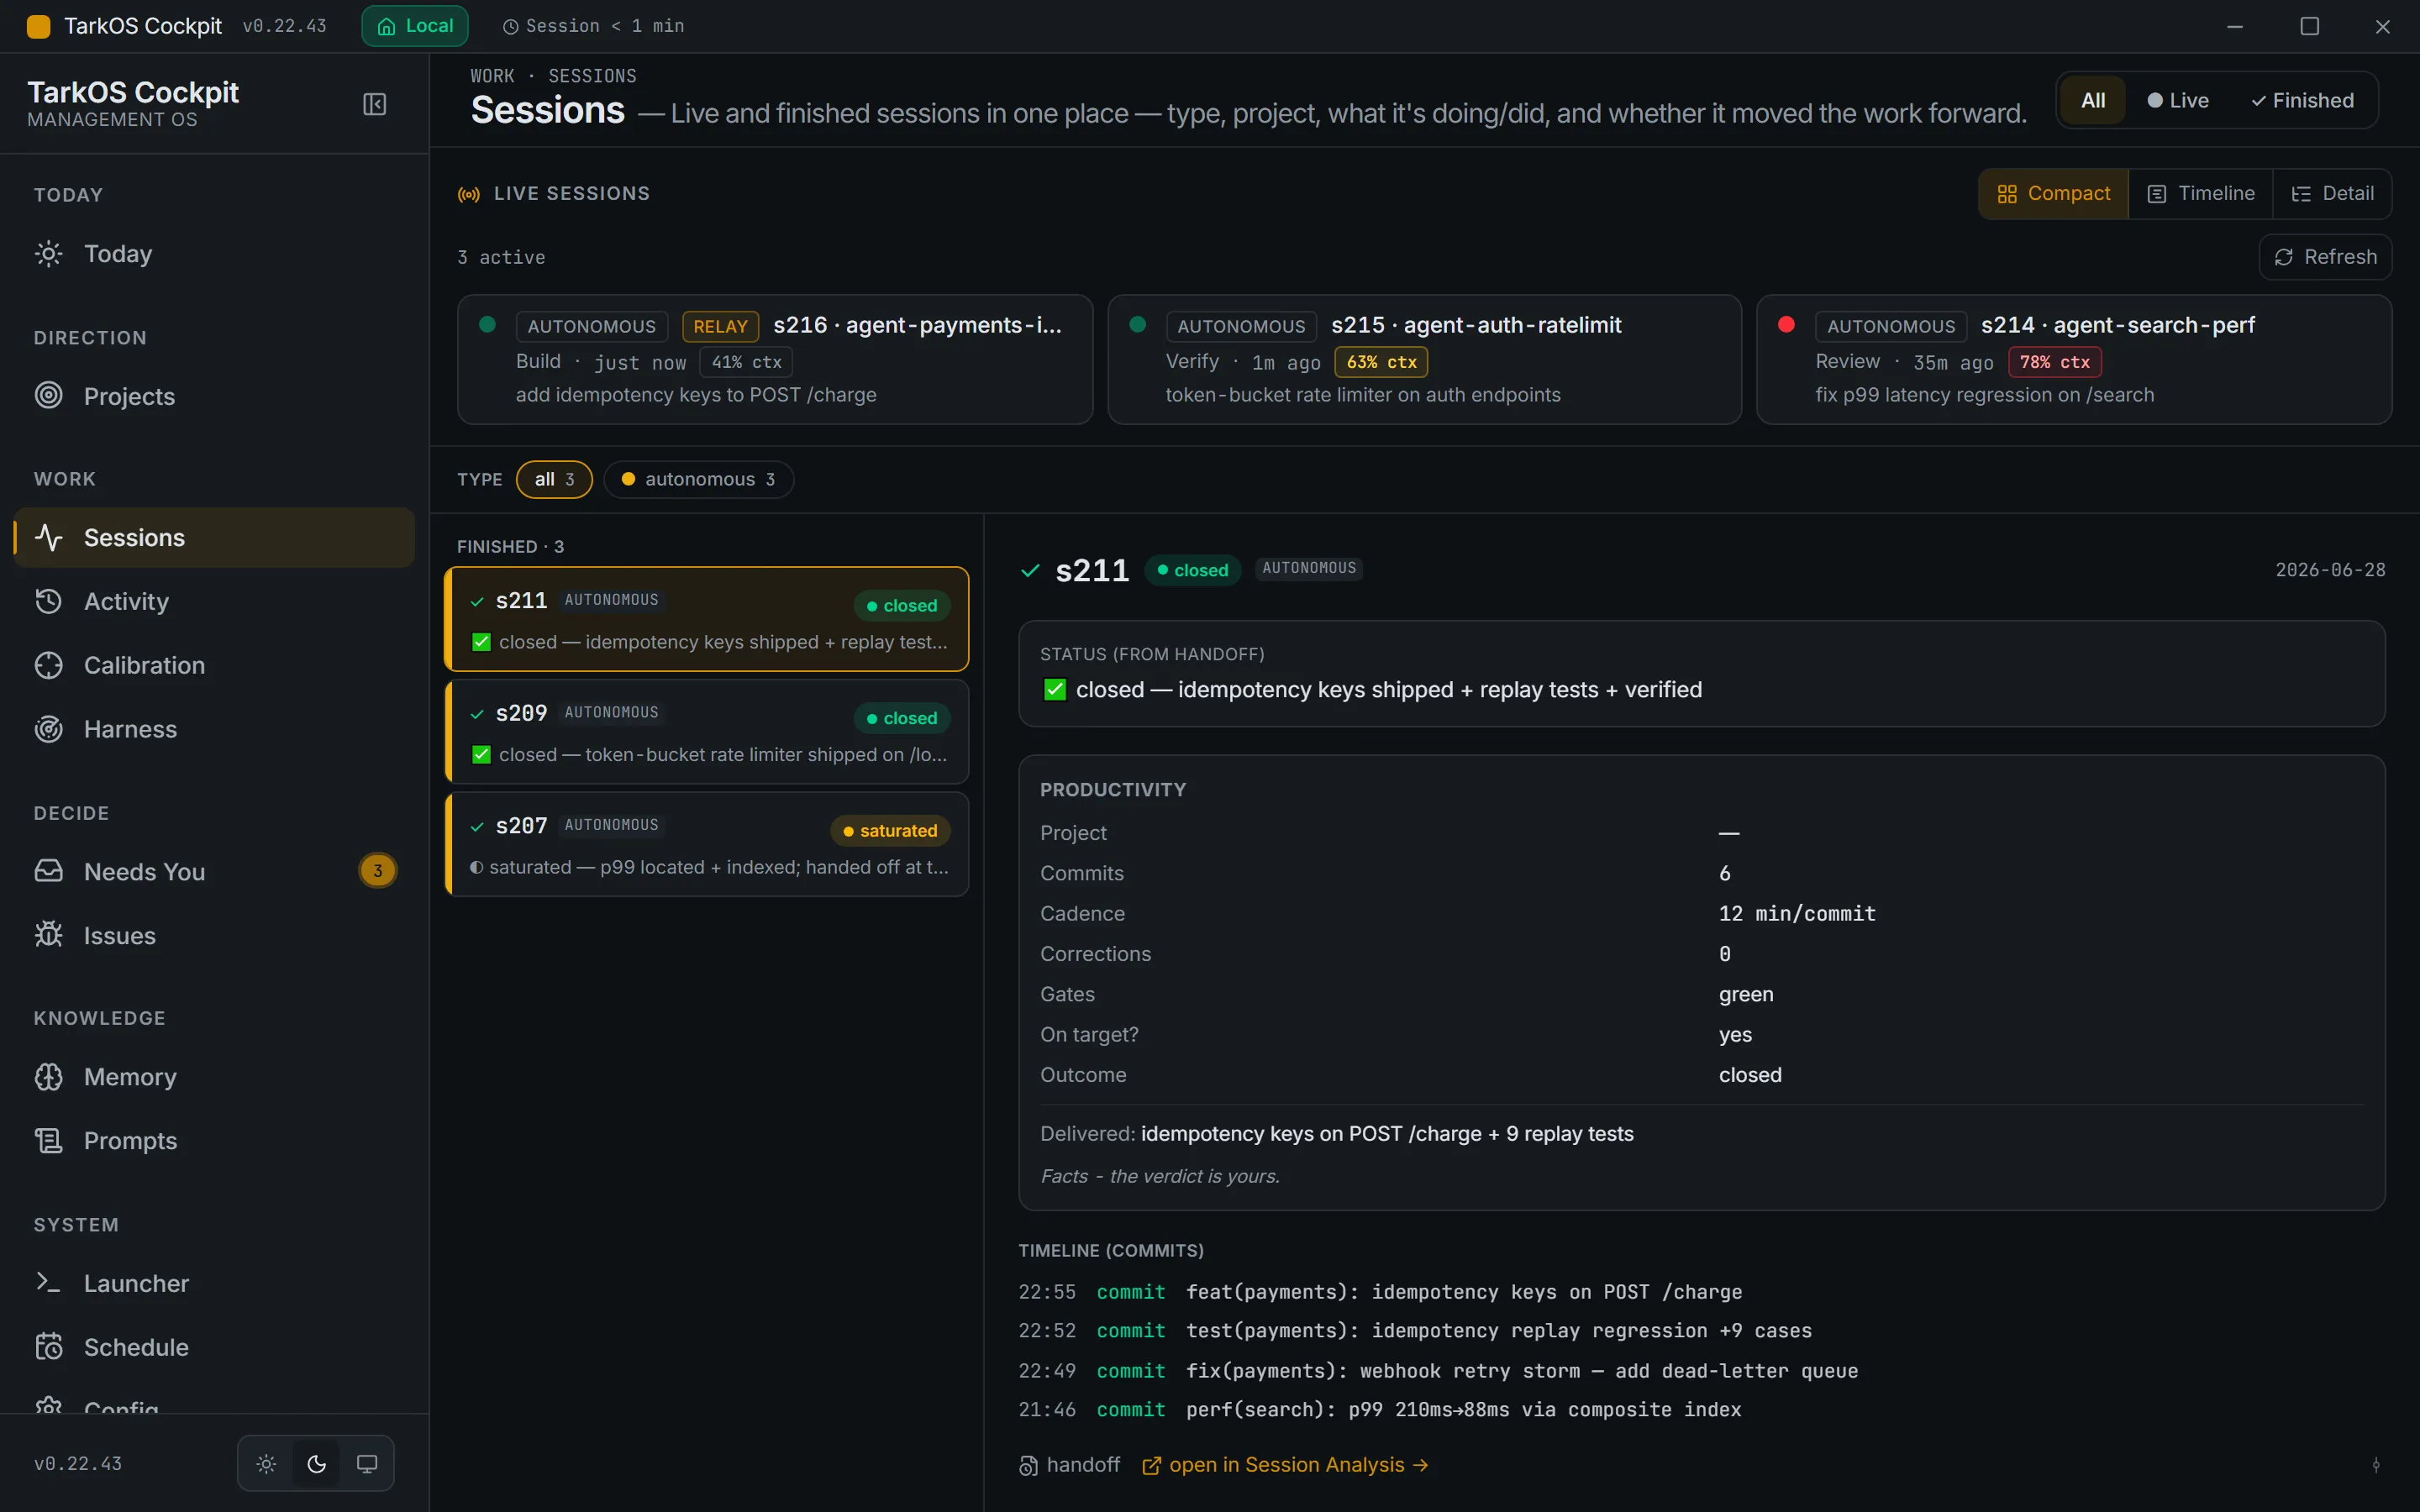Screen dimensions: 2420x1512
Task: Click the 78% ctx badge
Action: pyautogui.click(x=2054, y=362)
